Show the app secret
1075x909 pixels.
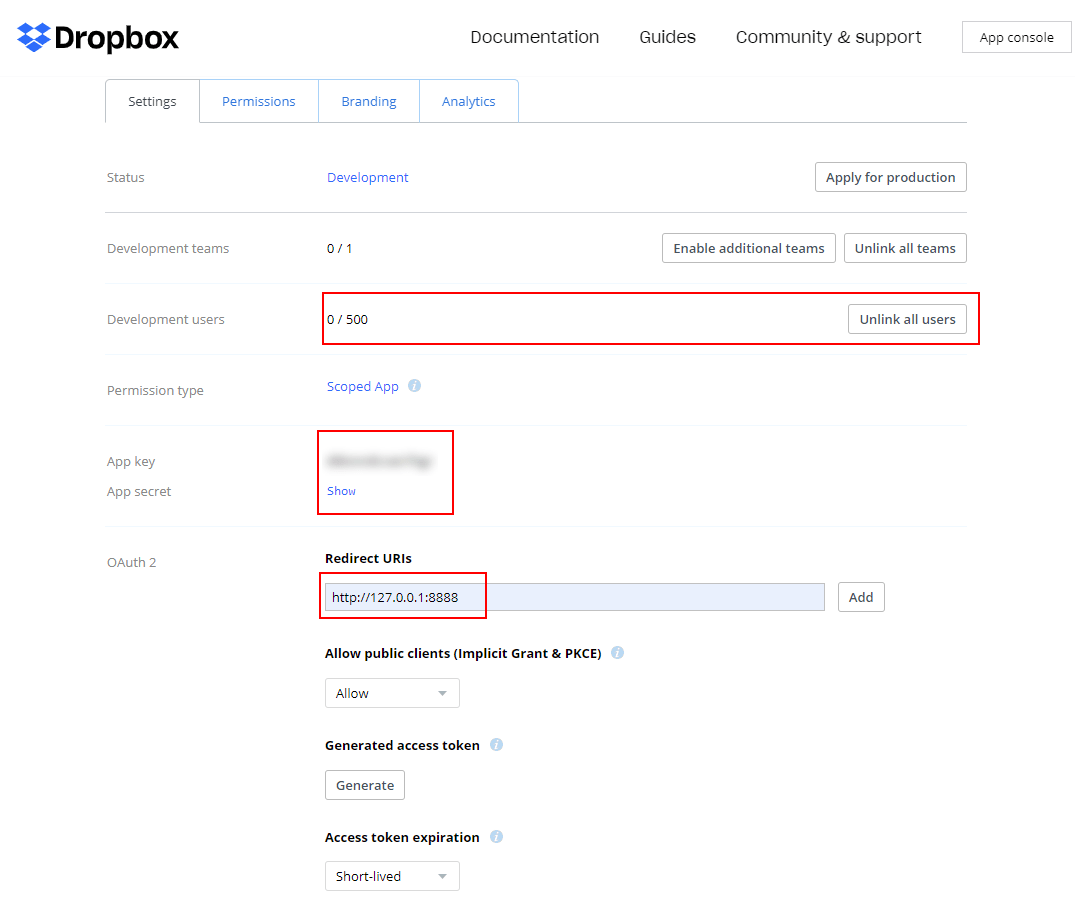(341, 491)
